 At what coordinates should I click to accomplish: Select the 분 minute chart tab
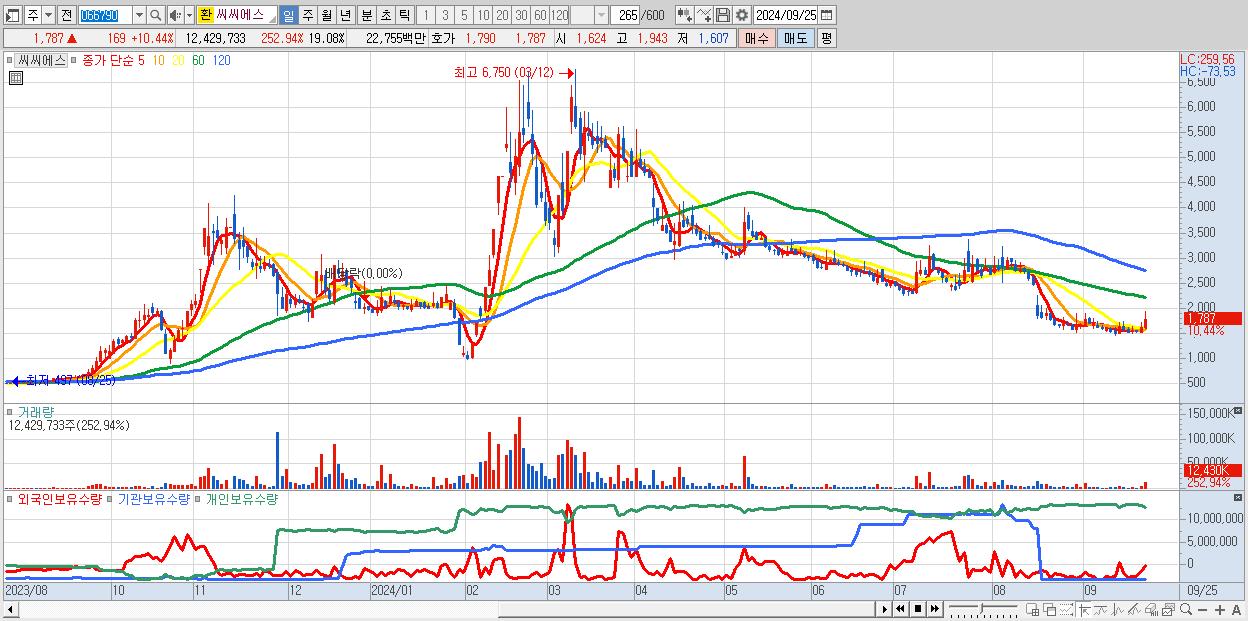pyautogui.click(x=366, y=15)
